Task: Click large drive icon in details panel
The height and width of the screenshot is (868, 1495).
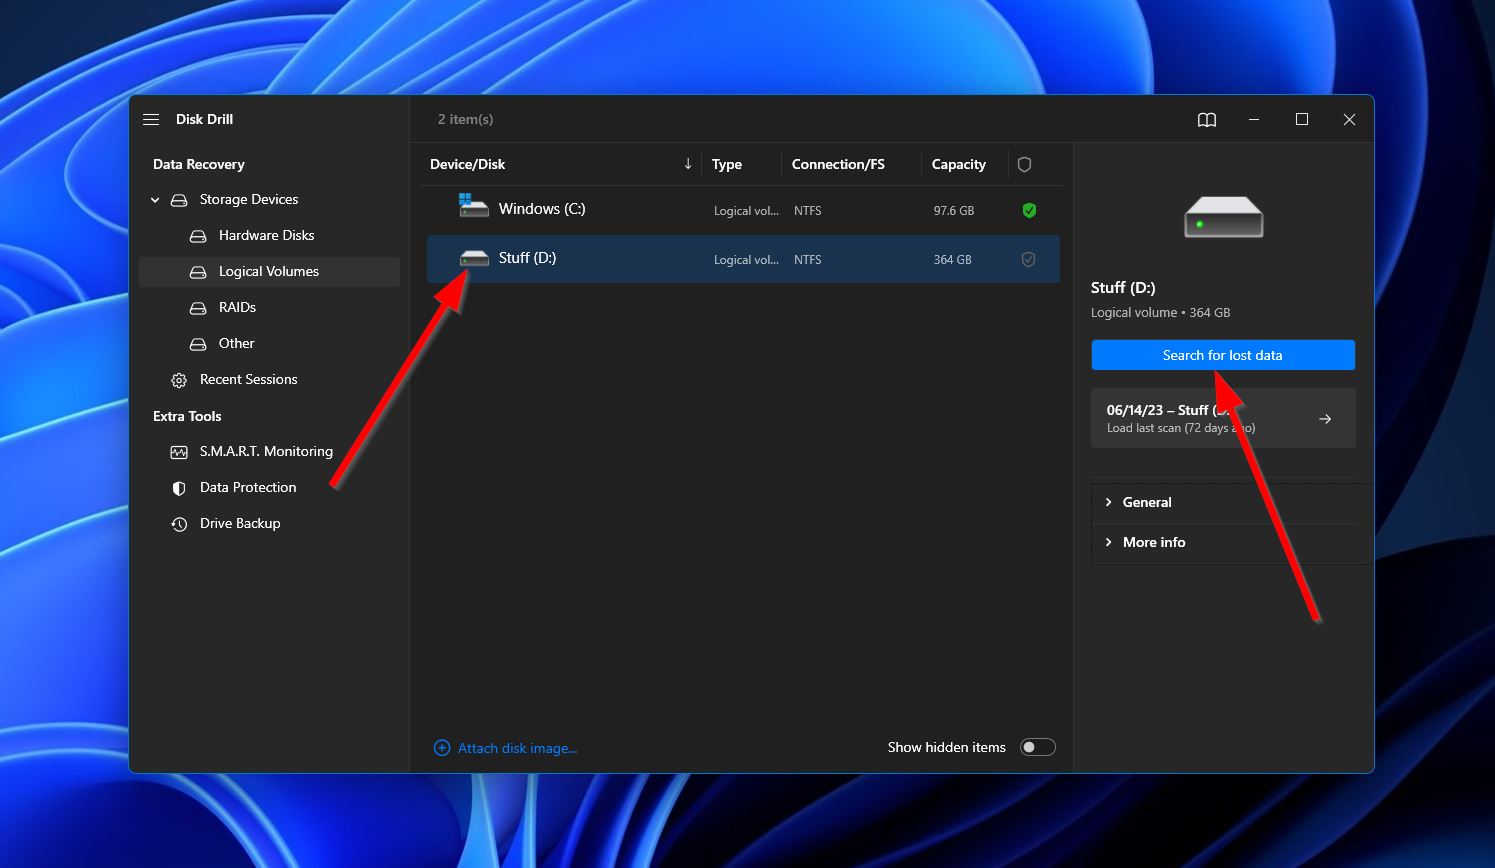Action: point(1223,217)
